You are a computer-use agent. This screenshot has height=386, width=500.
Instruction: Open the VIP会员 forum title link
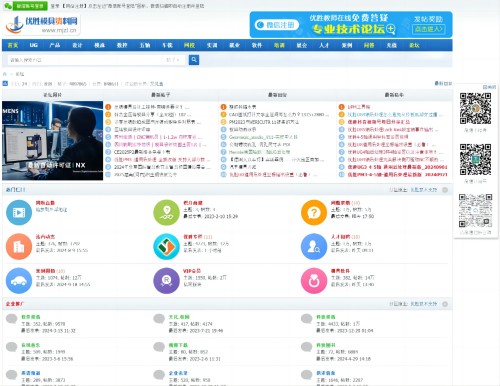[192, 271]
